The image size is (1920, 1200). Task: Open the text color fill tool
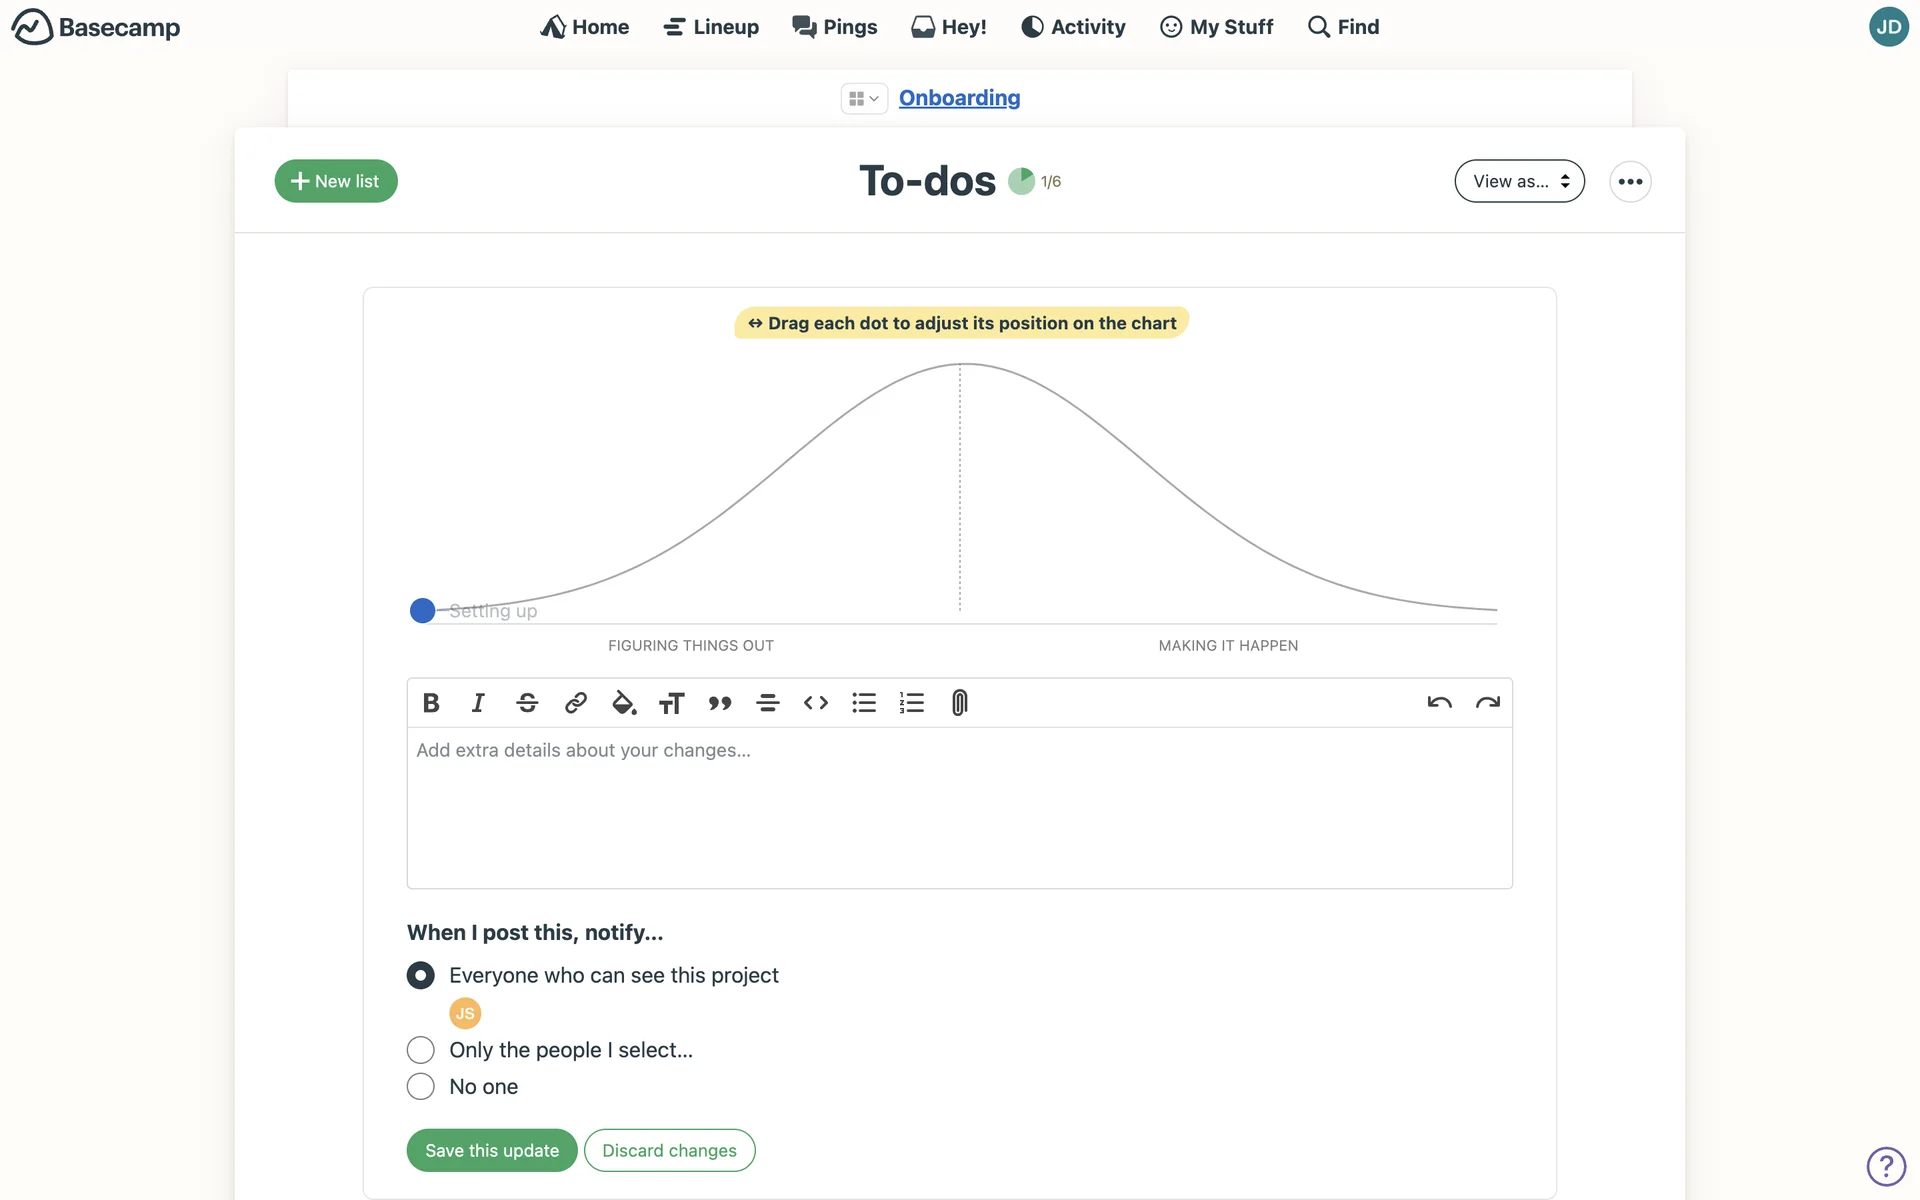(623, 703)
